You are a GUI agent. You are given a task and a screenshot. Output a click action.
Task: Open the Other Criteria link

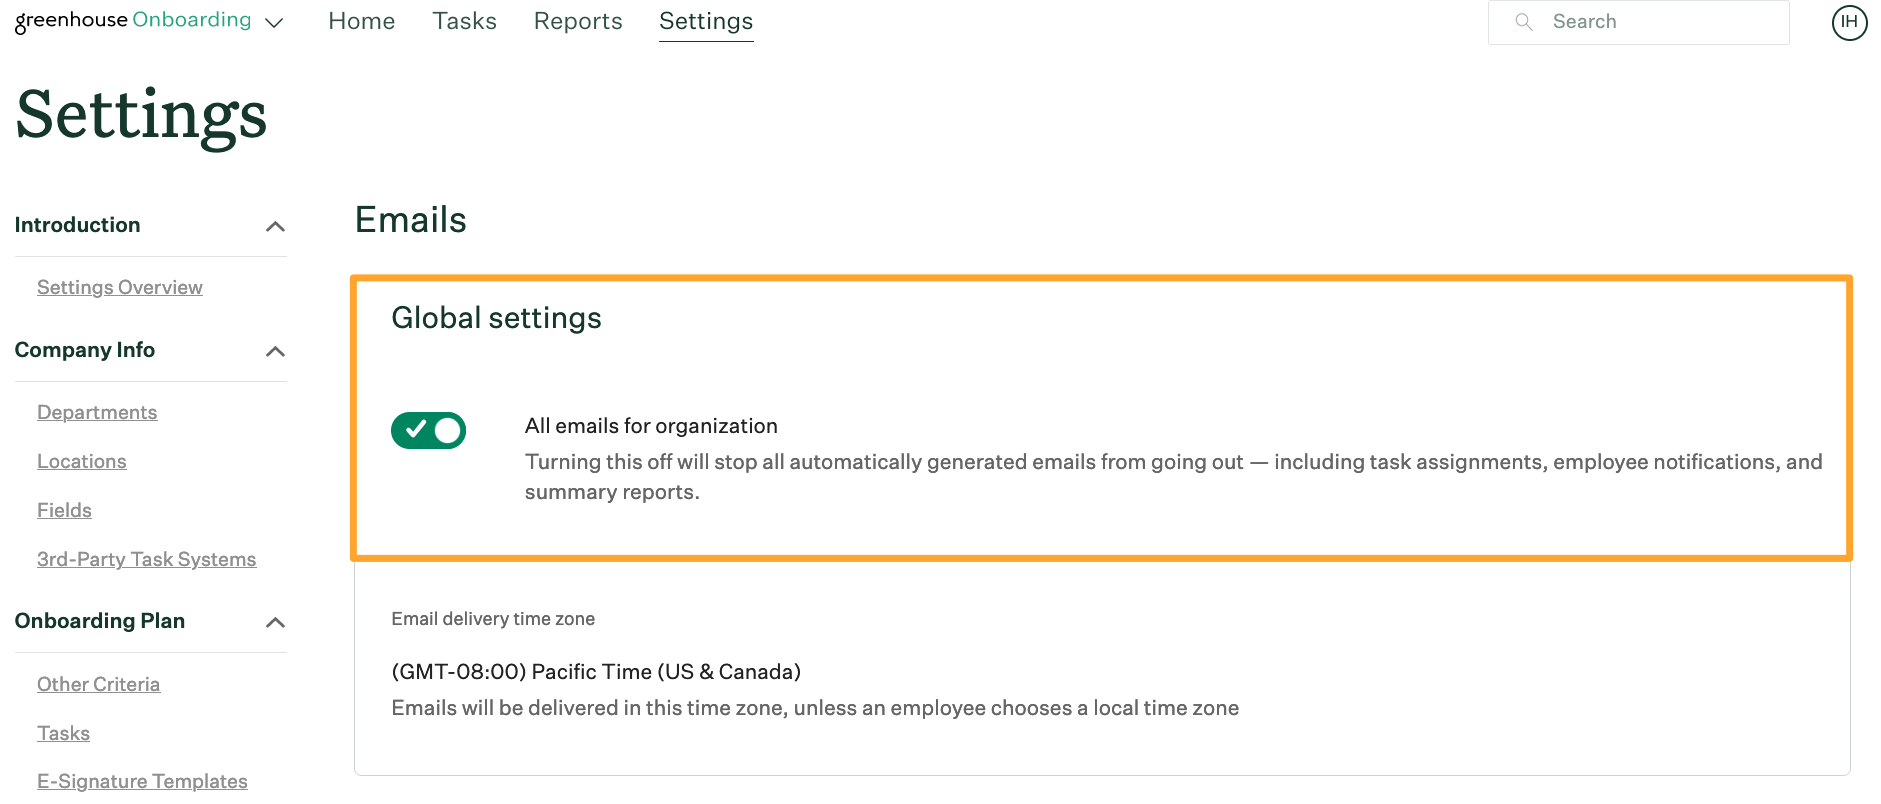(x=99, y=685)
